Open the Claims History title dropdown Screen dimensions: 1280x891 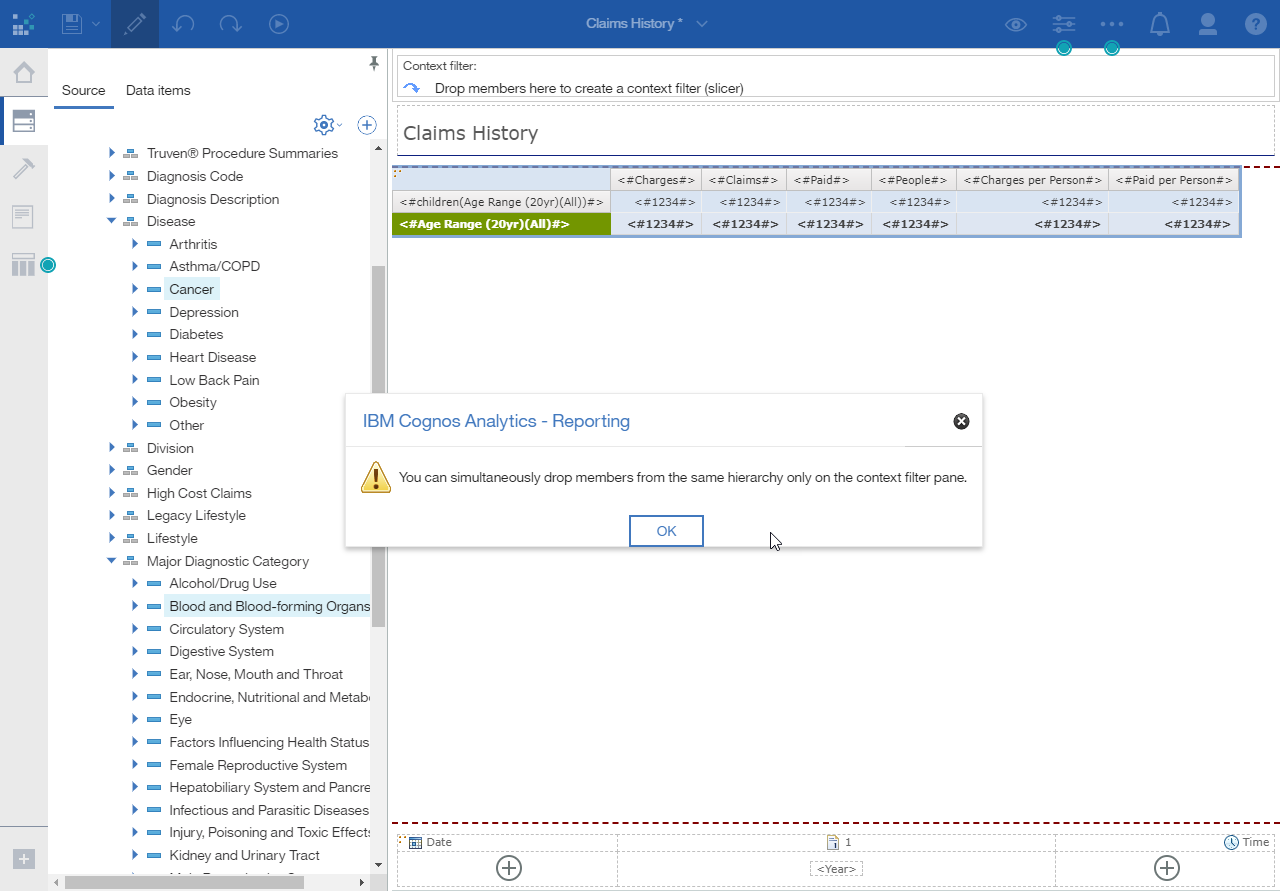coord(702,24)
